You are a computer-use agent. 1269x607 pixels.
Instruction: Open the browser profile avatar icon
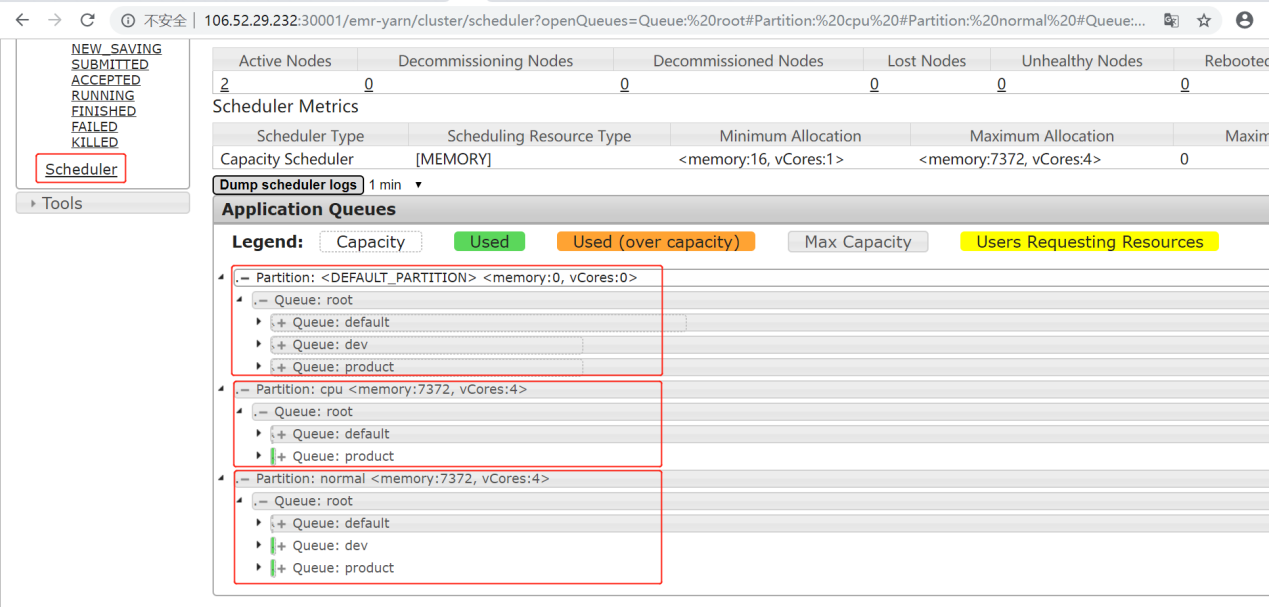point(1244,20)
